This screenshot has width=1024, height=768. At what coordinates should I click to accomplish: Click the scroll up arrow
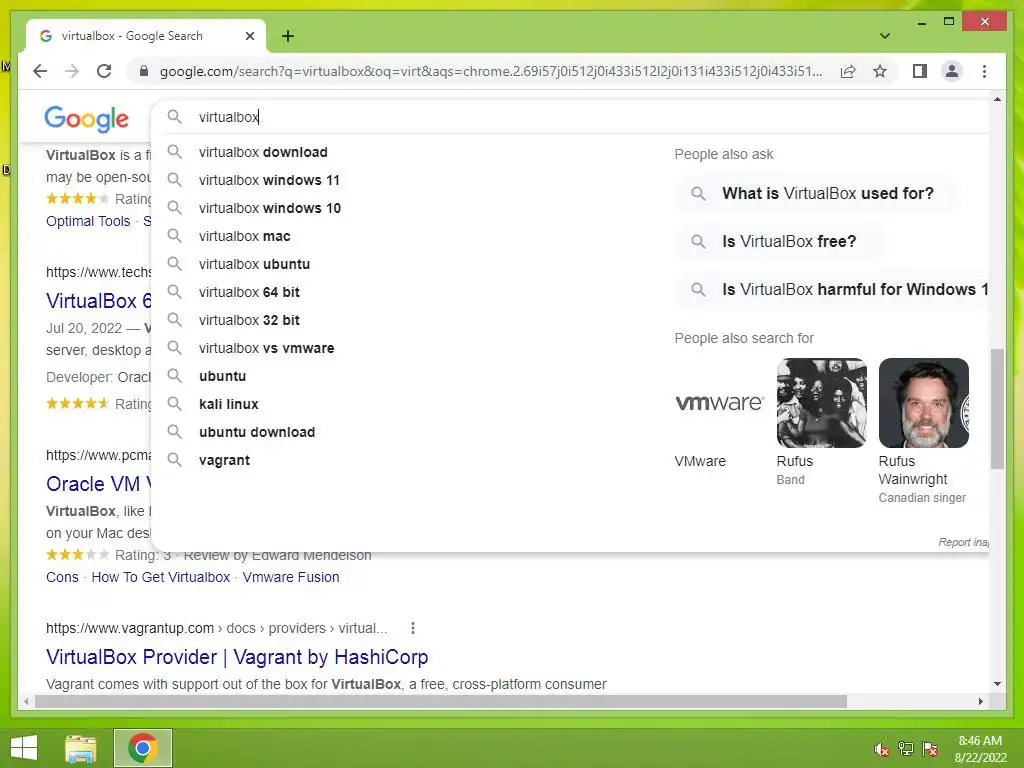[x=997, y=99]
